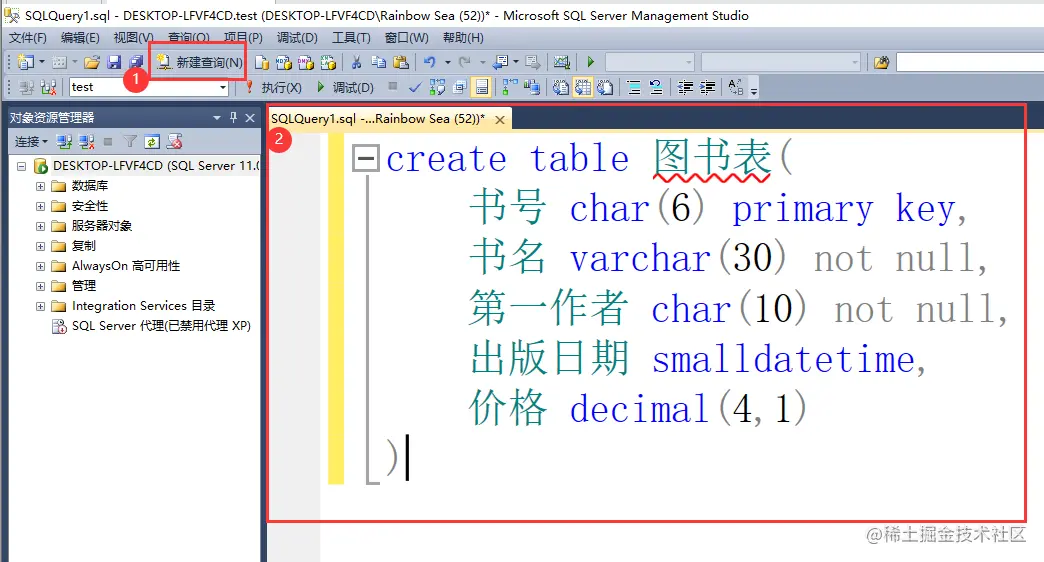1044x562 pixels.
Task: Click the Database Engine Query icon
Action: pos(262,62)
